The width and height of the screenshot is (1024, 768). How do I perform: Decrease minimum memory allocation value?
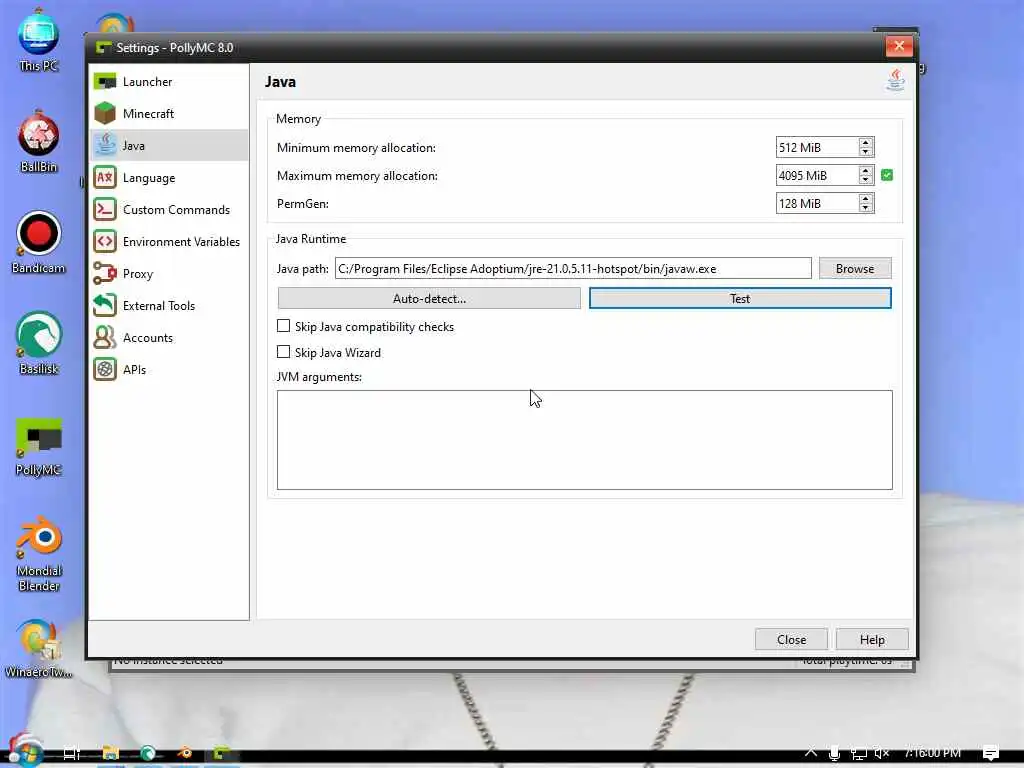[865, 152]
